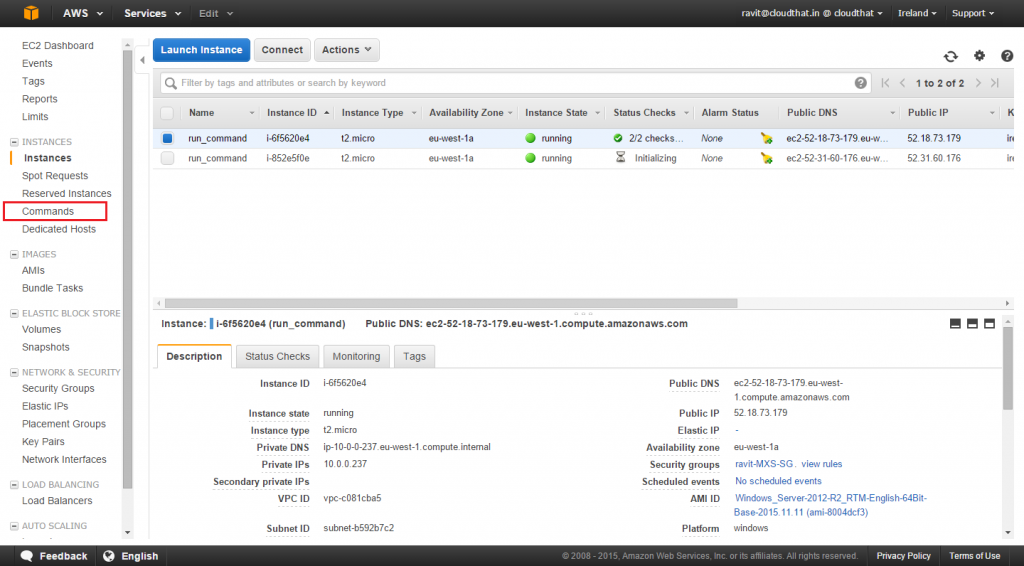
Task: Click the Connect button
Action: click(282, 50)
